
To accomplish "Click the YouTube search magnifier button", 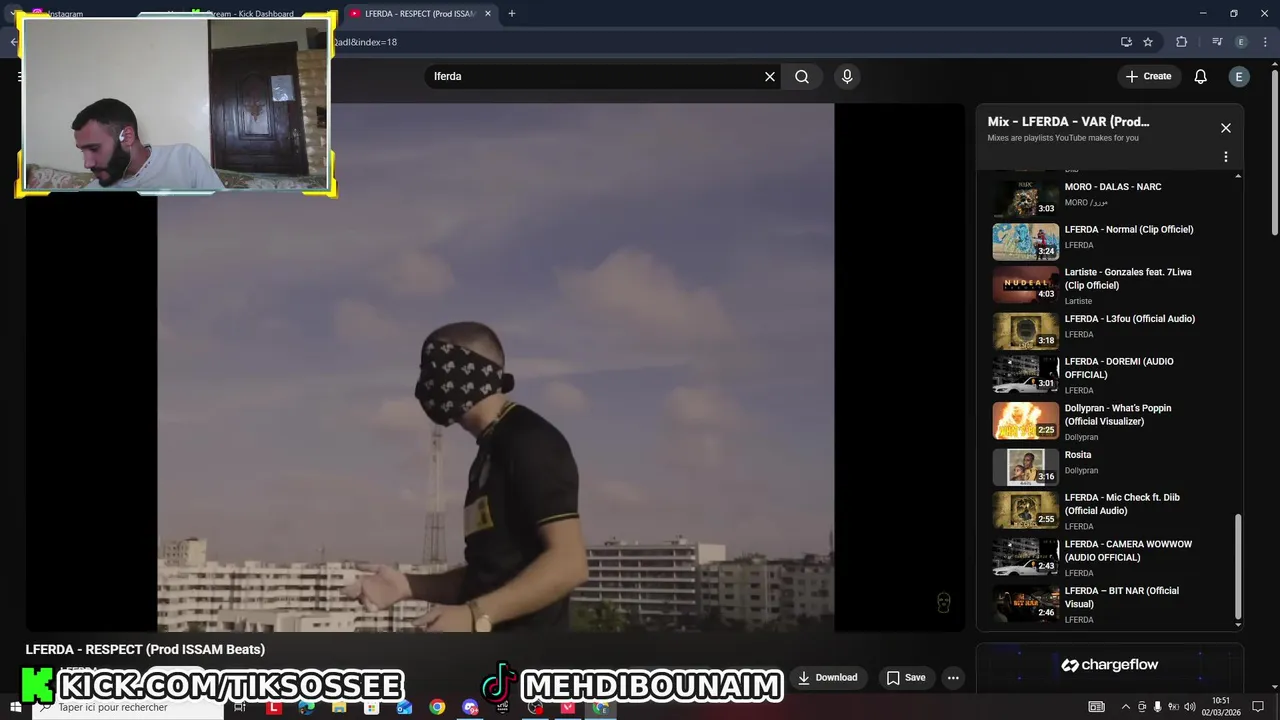I will pos(802,76).
